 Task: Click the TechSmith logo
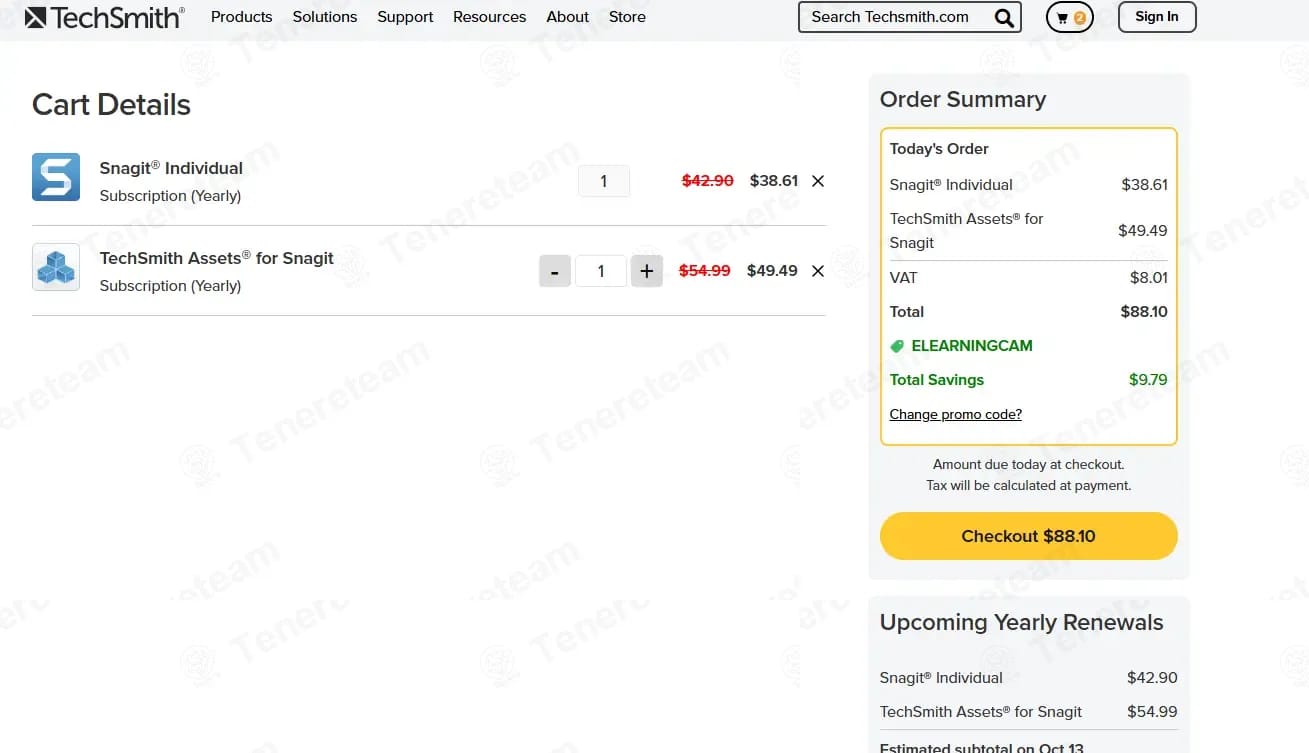[104, 17]
